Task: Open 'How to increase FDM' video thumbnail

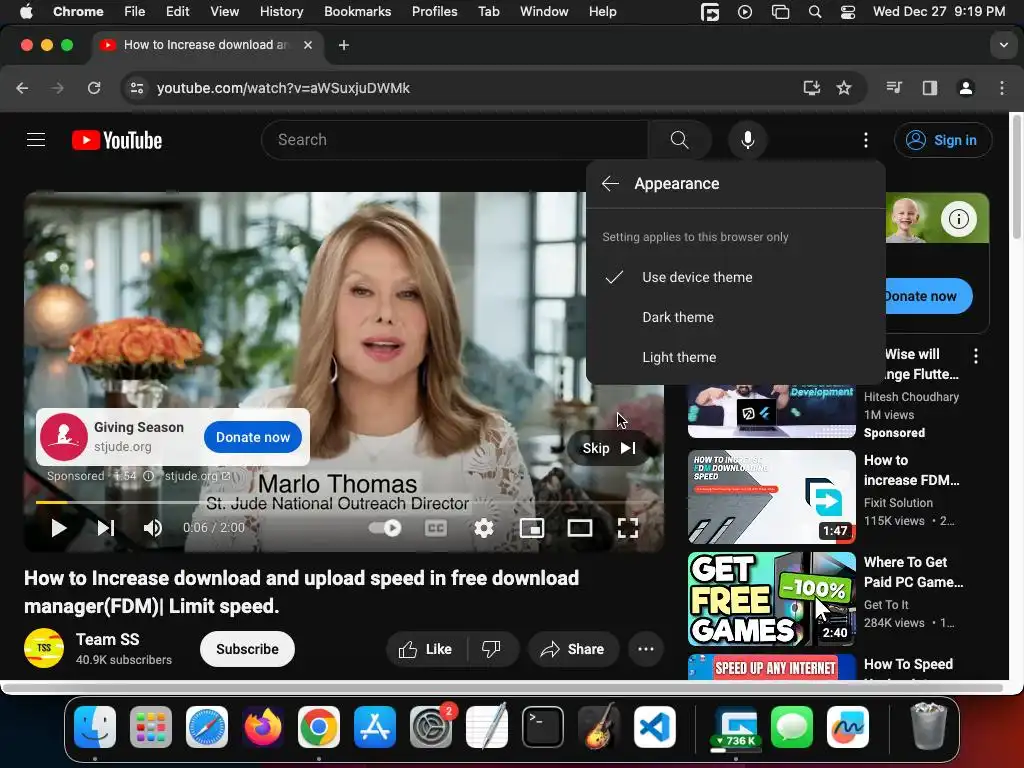Action: click(772, 497)
